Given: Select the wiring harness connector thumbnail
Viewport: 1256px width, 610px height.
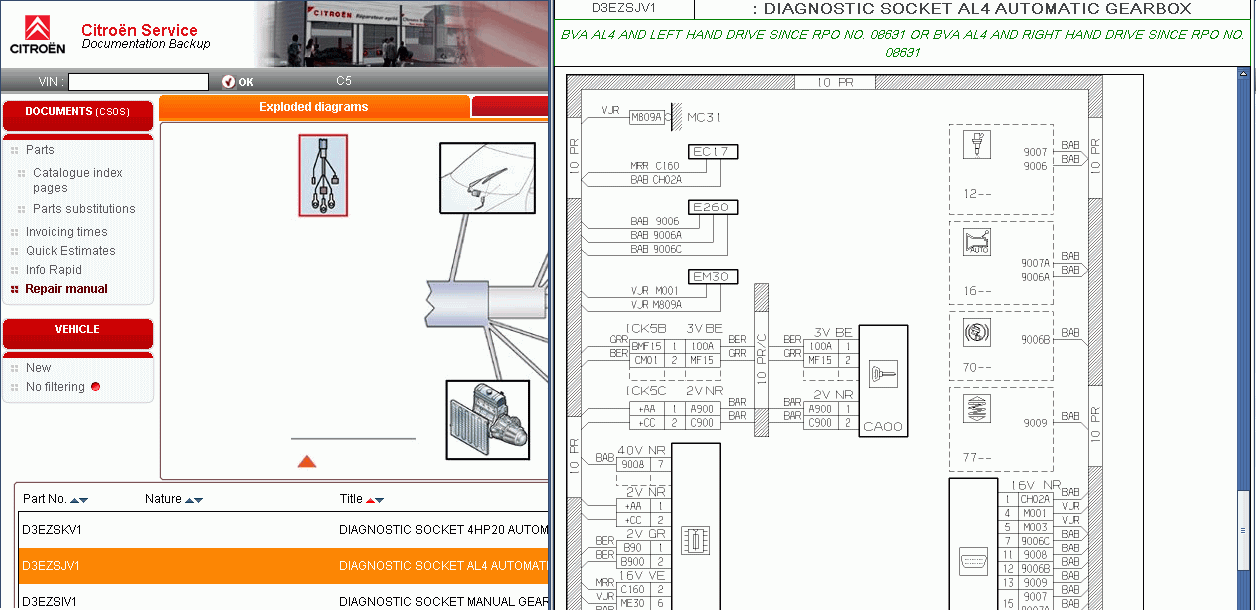Looking at the screenshot, I should point(323,175).
